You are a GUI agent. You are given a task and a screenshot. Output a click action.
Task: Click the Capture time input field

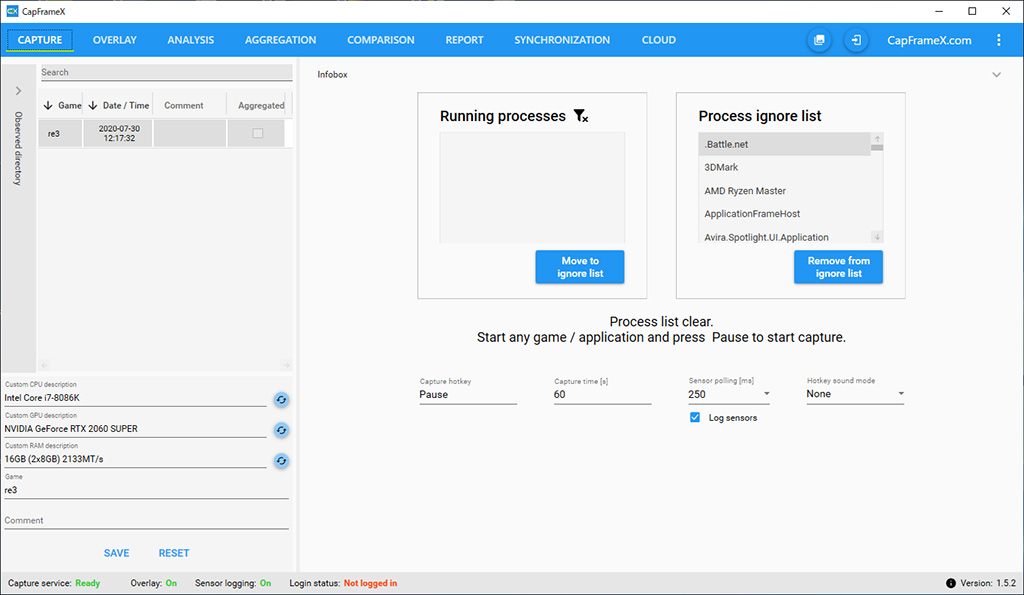[602, 395]
